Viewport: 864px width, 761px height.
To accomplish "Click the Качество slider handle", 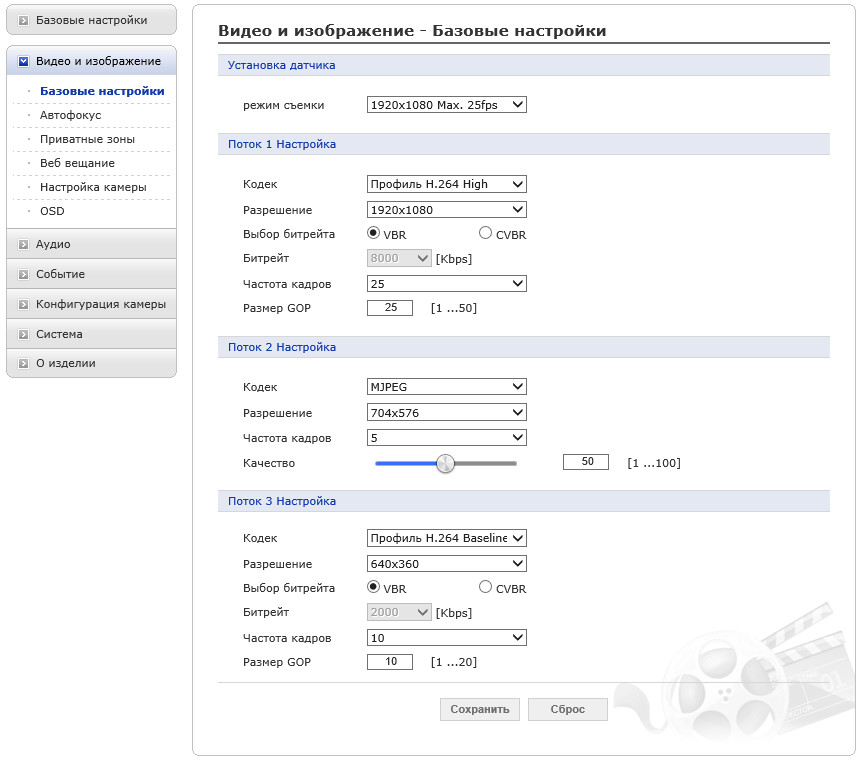I will pyautogui.click(x=446, y=463).
